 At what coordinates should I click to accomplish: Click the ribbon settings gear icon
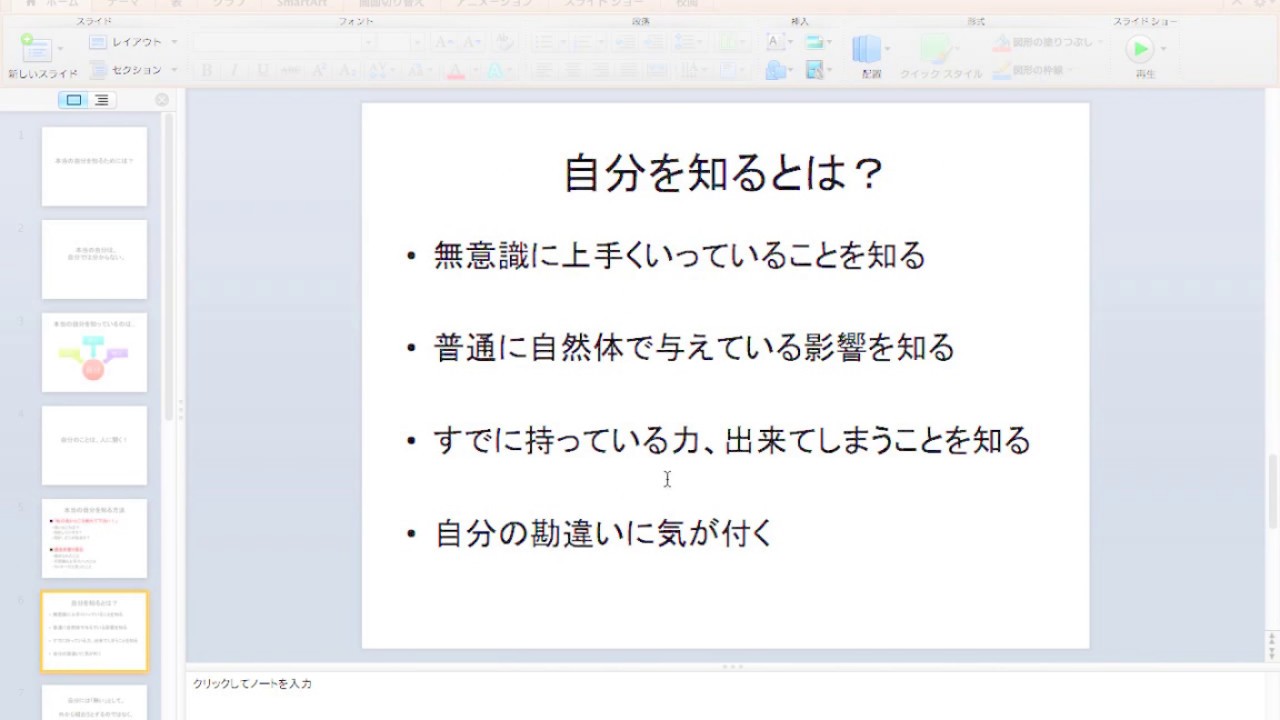point(1260,4)
